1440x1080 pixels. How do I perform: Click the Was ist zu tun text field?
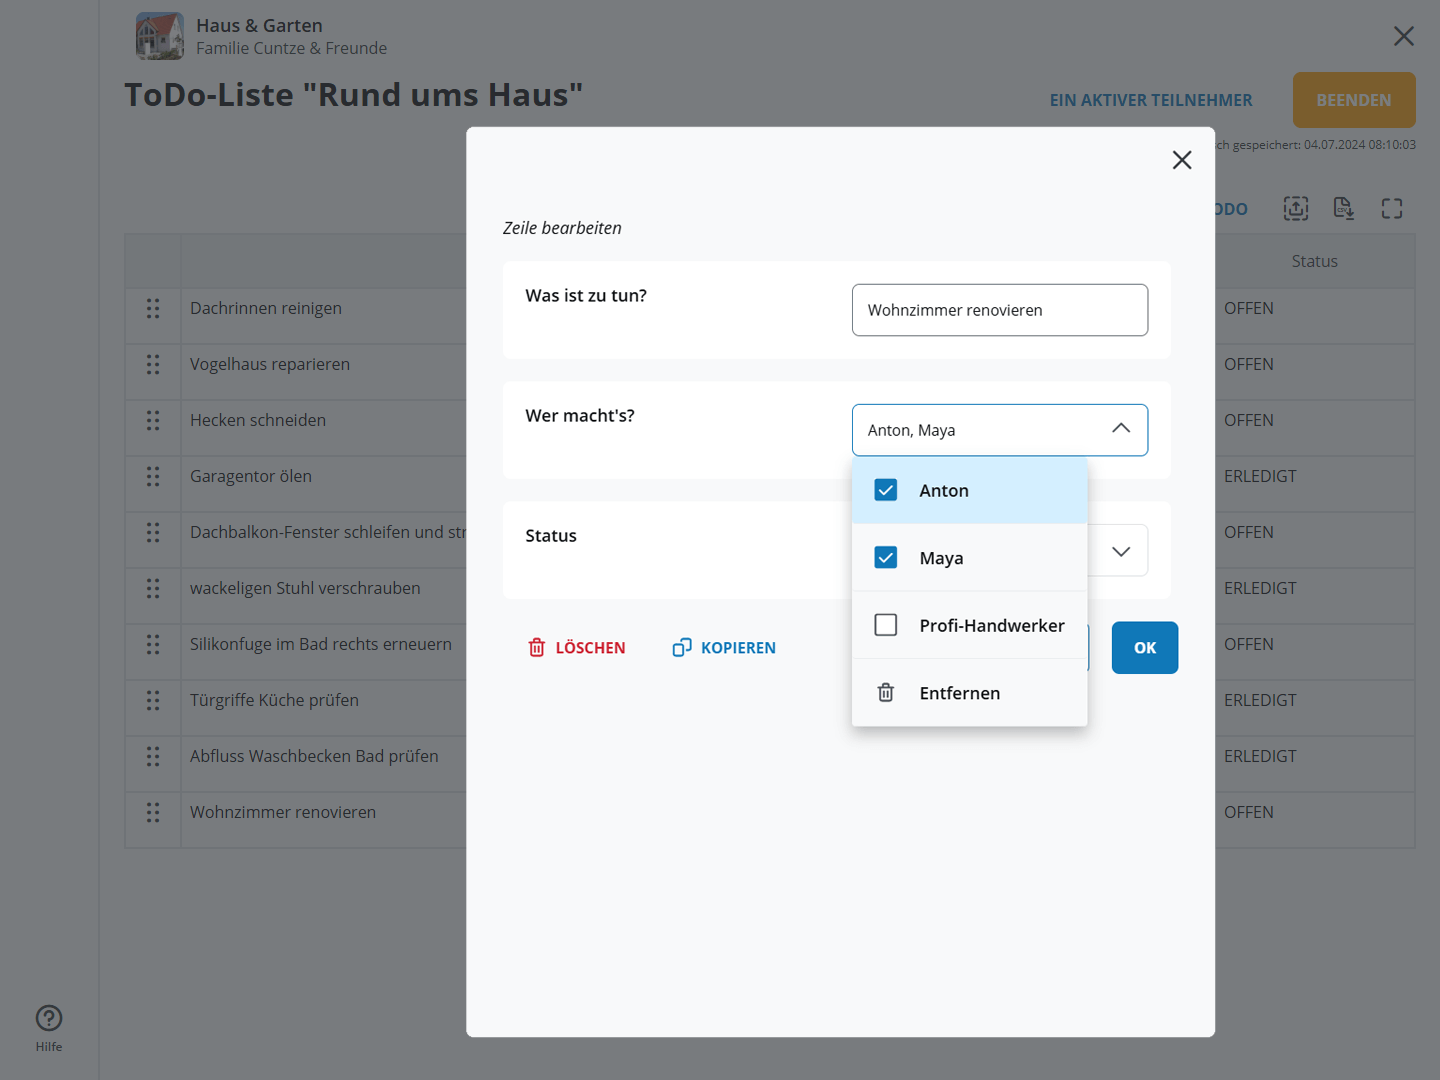999,310
